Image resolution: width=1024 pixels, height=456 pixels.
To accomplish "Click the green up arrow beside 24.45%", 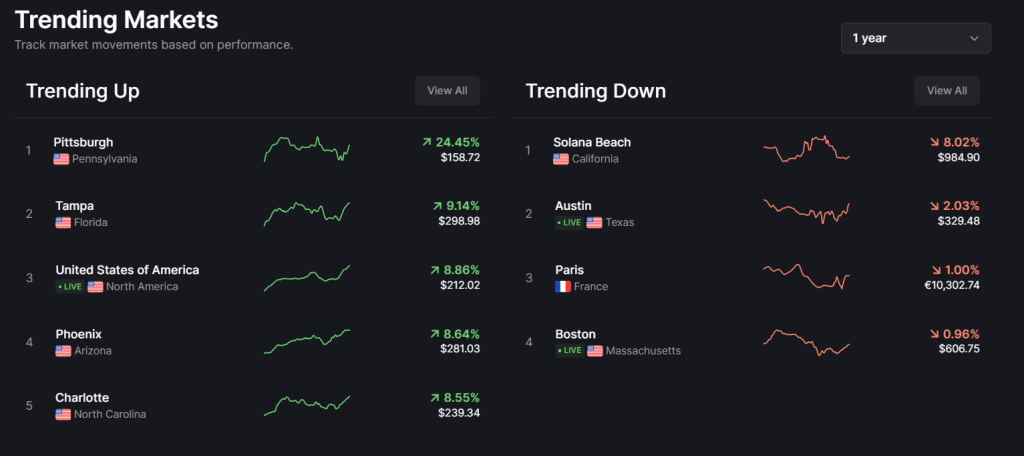I will pyautogui.click(x=427, y=142).
